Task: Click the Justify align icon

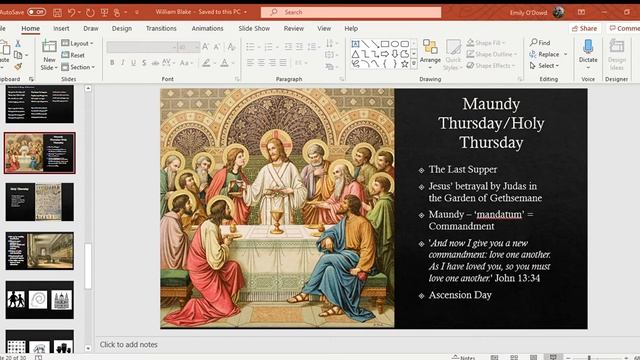Action: tap(283, 63)
